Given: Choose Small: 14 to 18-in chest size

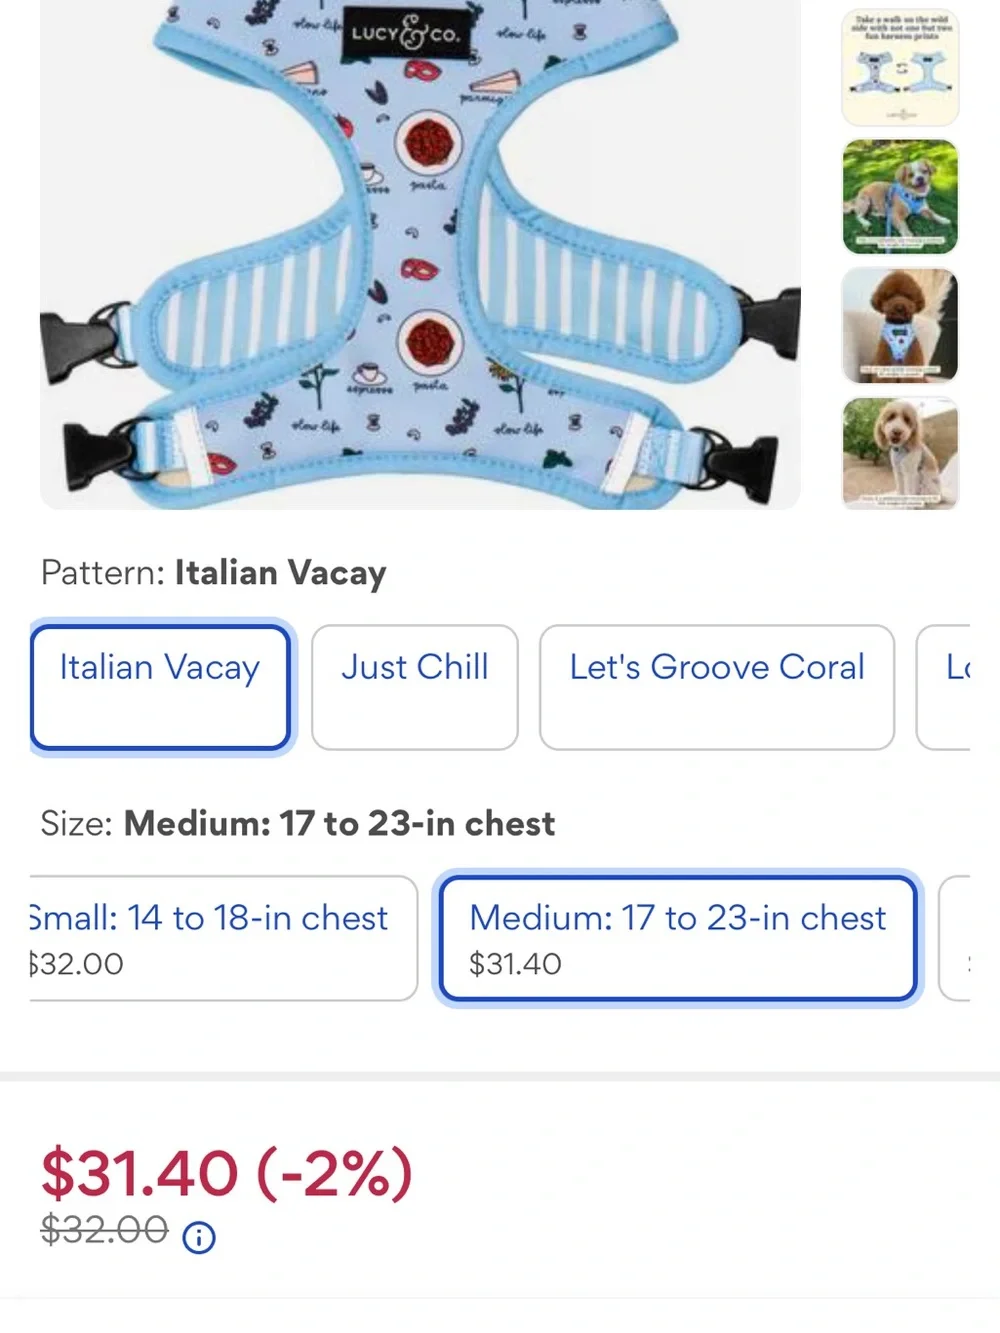Looking at the screenshot, I should point(222,938).
